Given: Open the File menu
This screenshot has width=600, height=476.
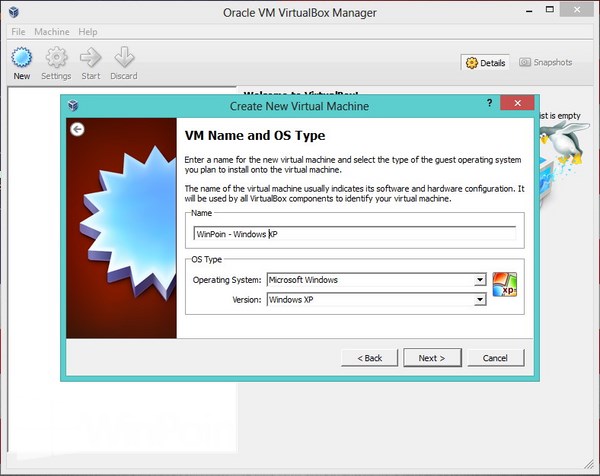Looking at the screenshot, I should [18, 32].
